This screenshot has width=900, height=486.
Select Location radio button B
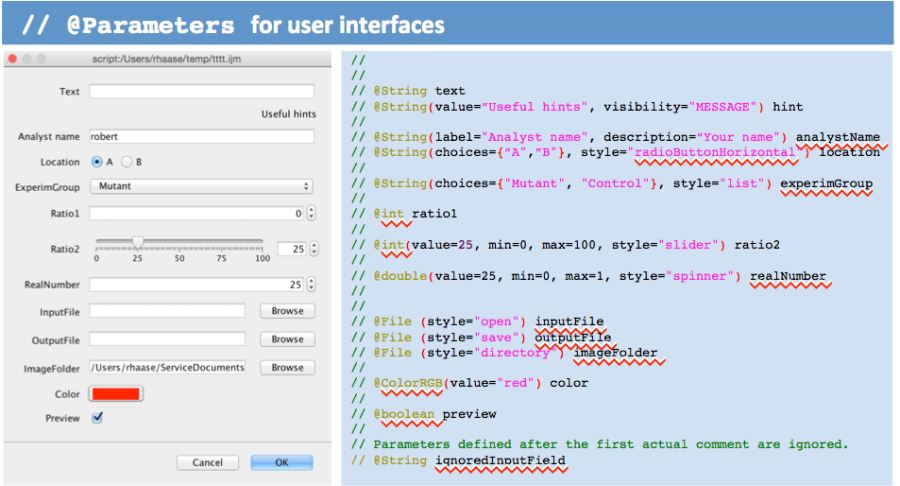127,162
